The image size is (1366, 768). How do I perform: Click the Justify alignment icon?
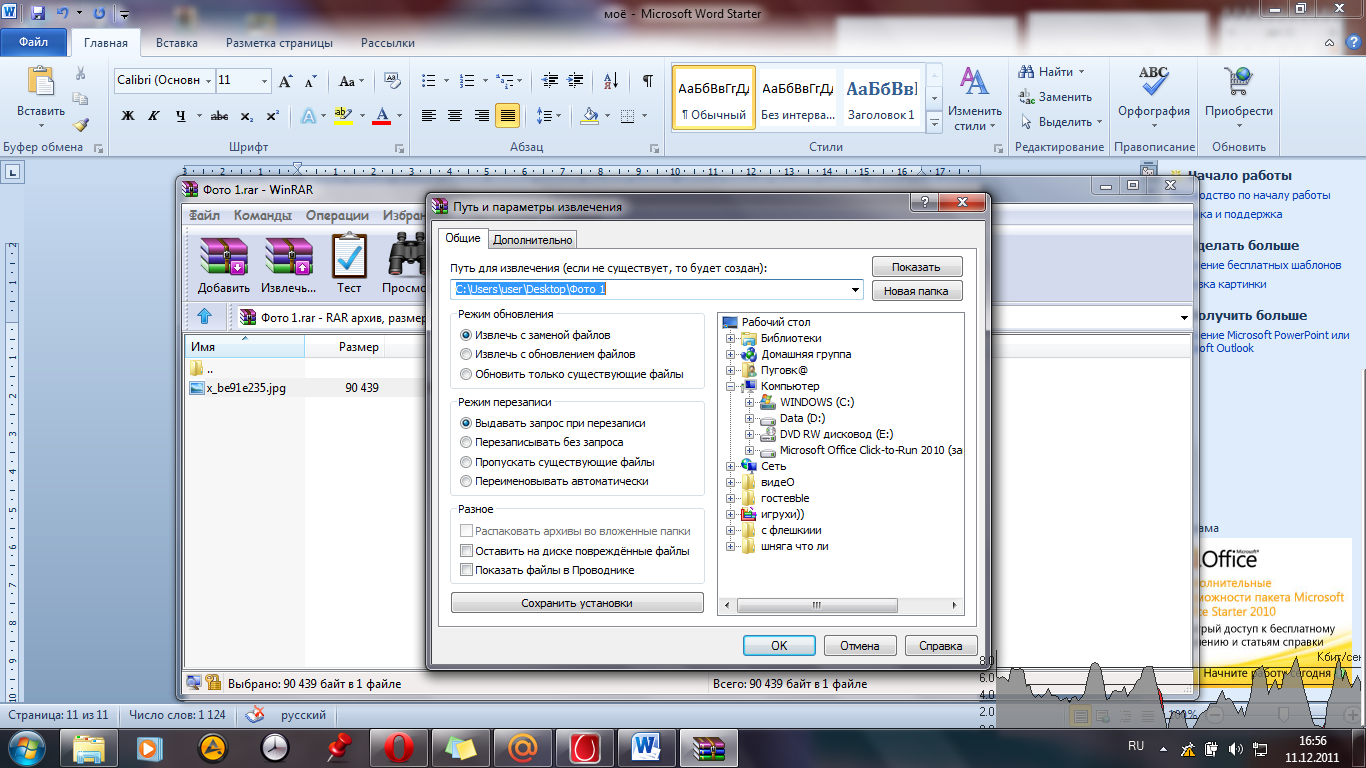coord(507,116)
